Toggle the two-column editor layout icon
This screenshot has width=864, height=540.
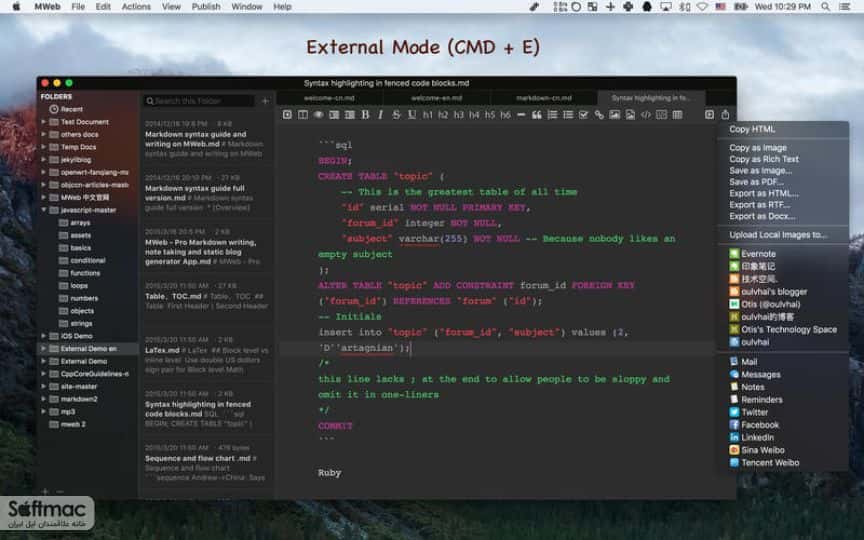click(303, 115)
